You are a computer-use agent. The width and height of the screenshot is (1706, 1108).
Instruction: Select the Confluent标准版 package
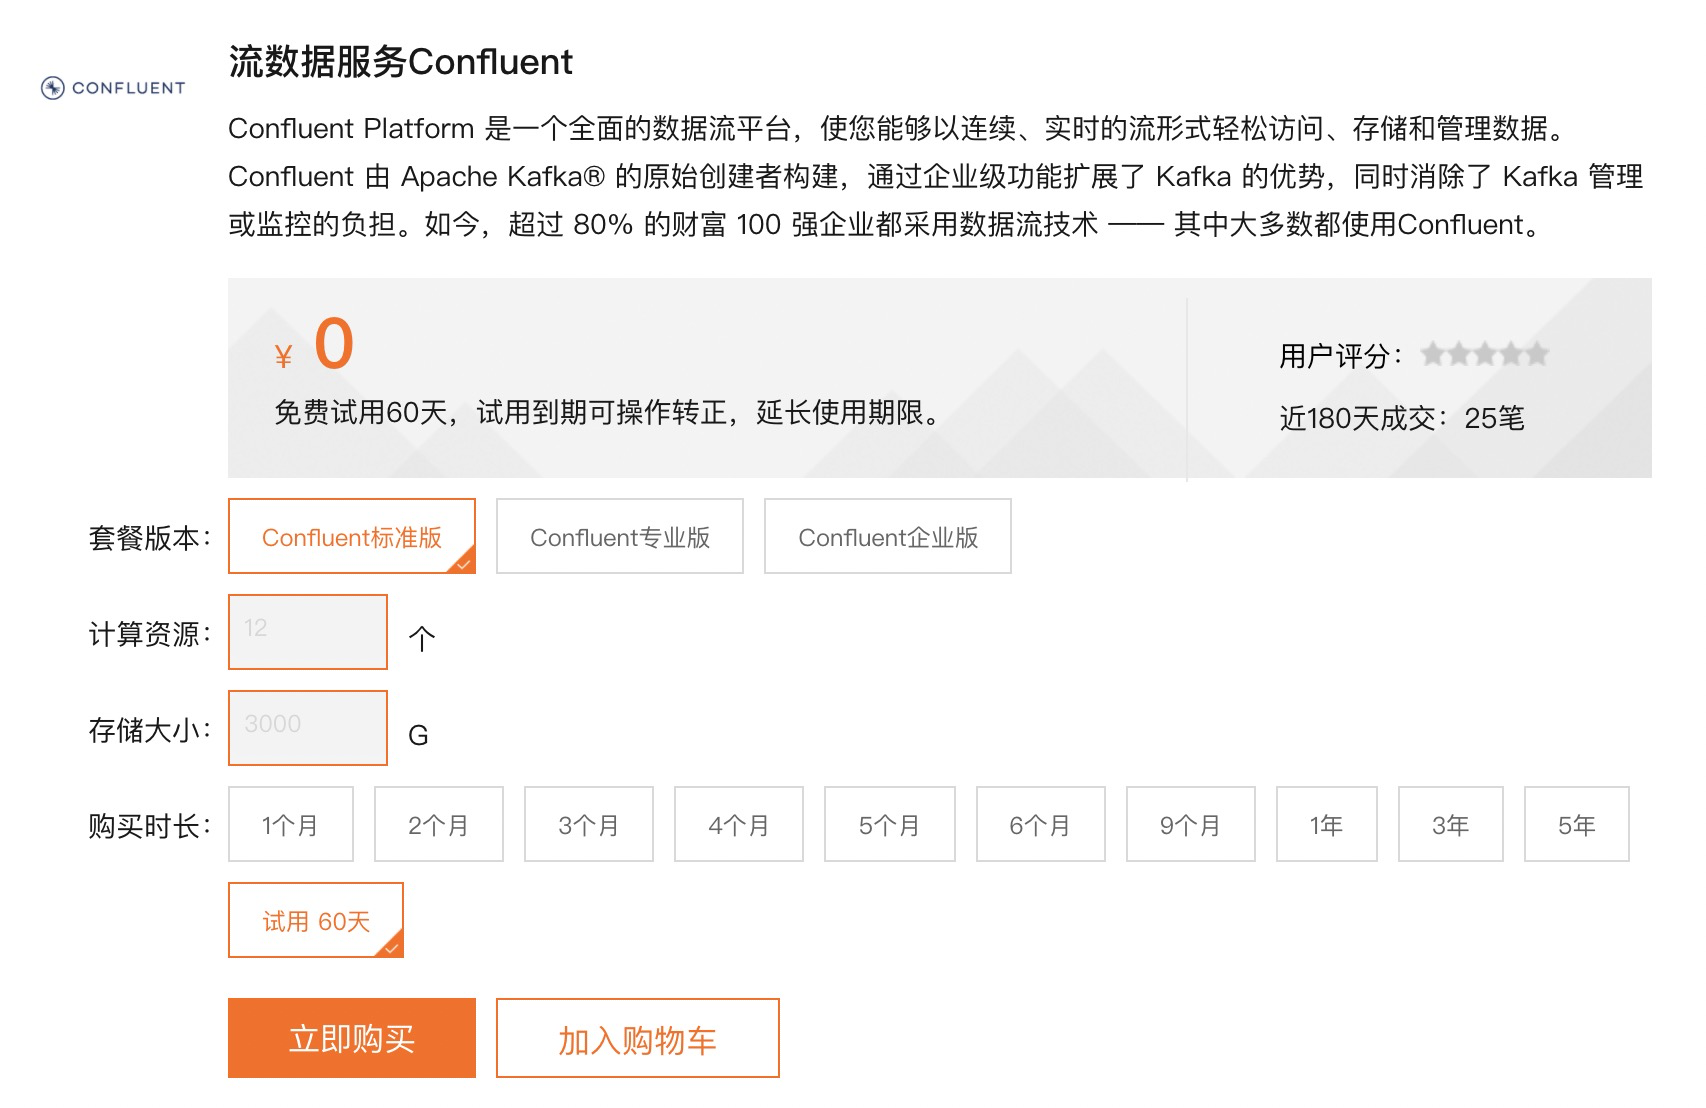click(352, 536)
